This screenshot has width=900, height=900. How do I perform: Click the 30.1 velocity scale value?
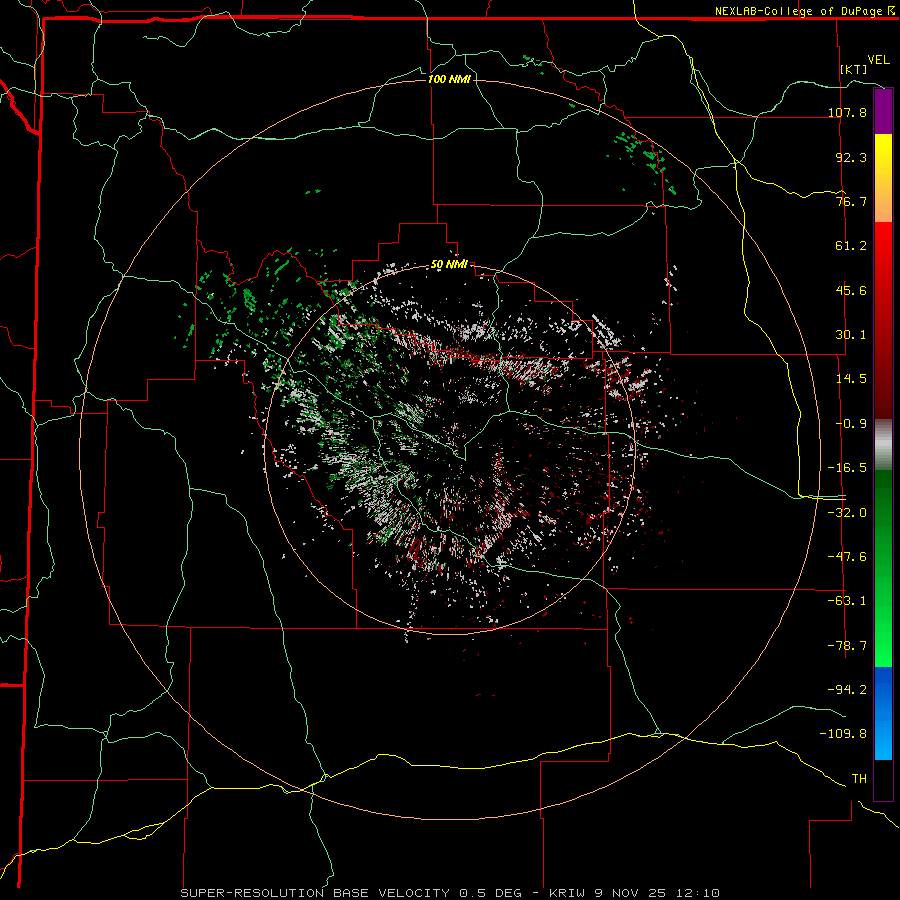point(851,335)
